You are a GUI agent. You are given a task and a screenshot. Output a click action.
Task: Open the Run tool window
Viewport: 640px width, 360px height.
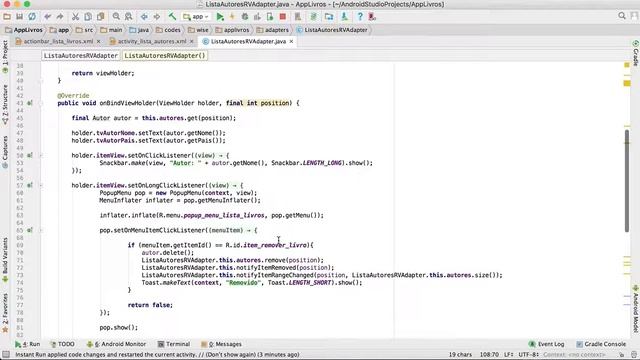[28, 344]
